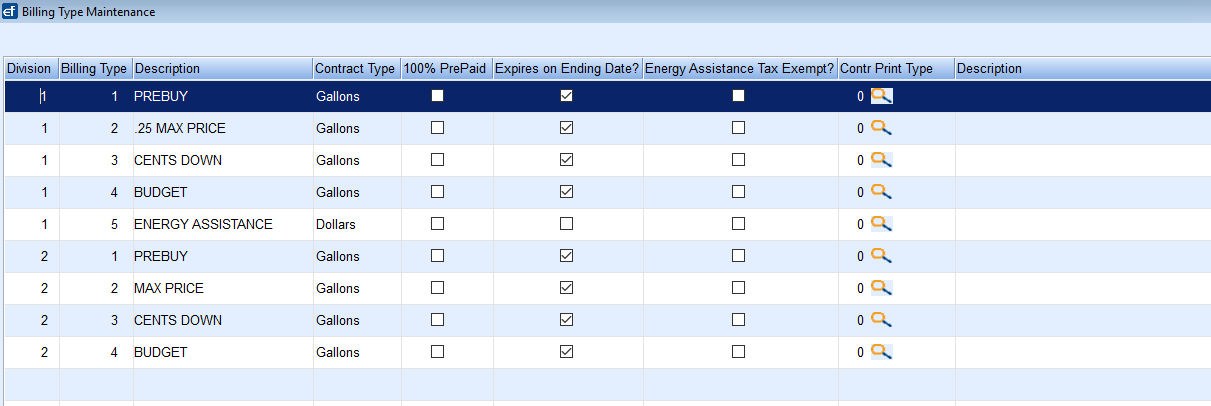Open lookup icon in Division 2 CENTS DOWN row
This screenshot has width=1211, height=406.
(x=881, y=320)
